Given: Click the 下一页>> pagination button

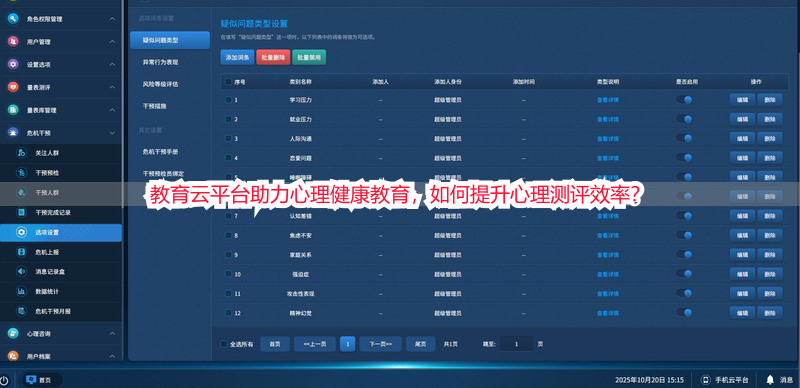Looking at the screenshot, I should point(380,344).
